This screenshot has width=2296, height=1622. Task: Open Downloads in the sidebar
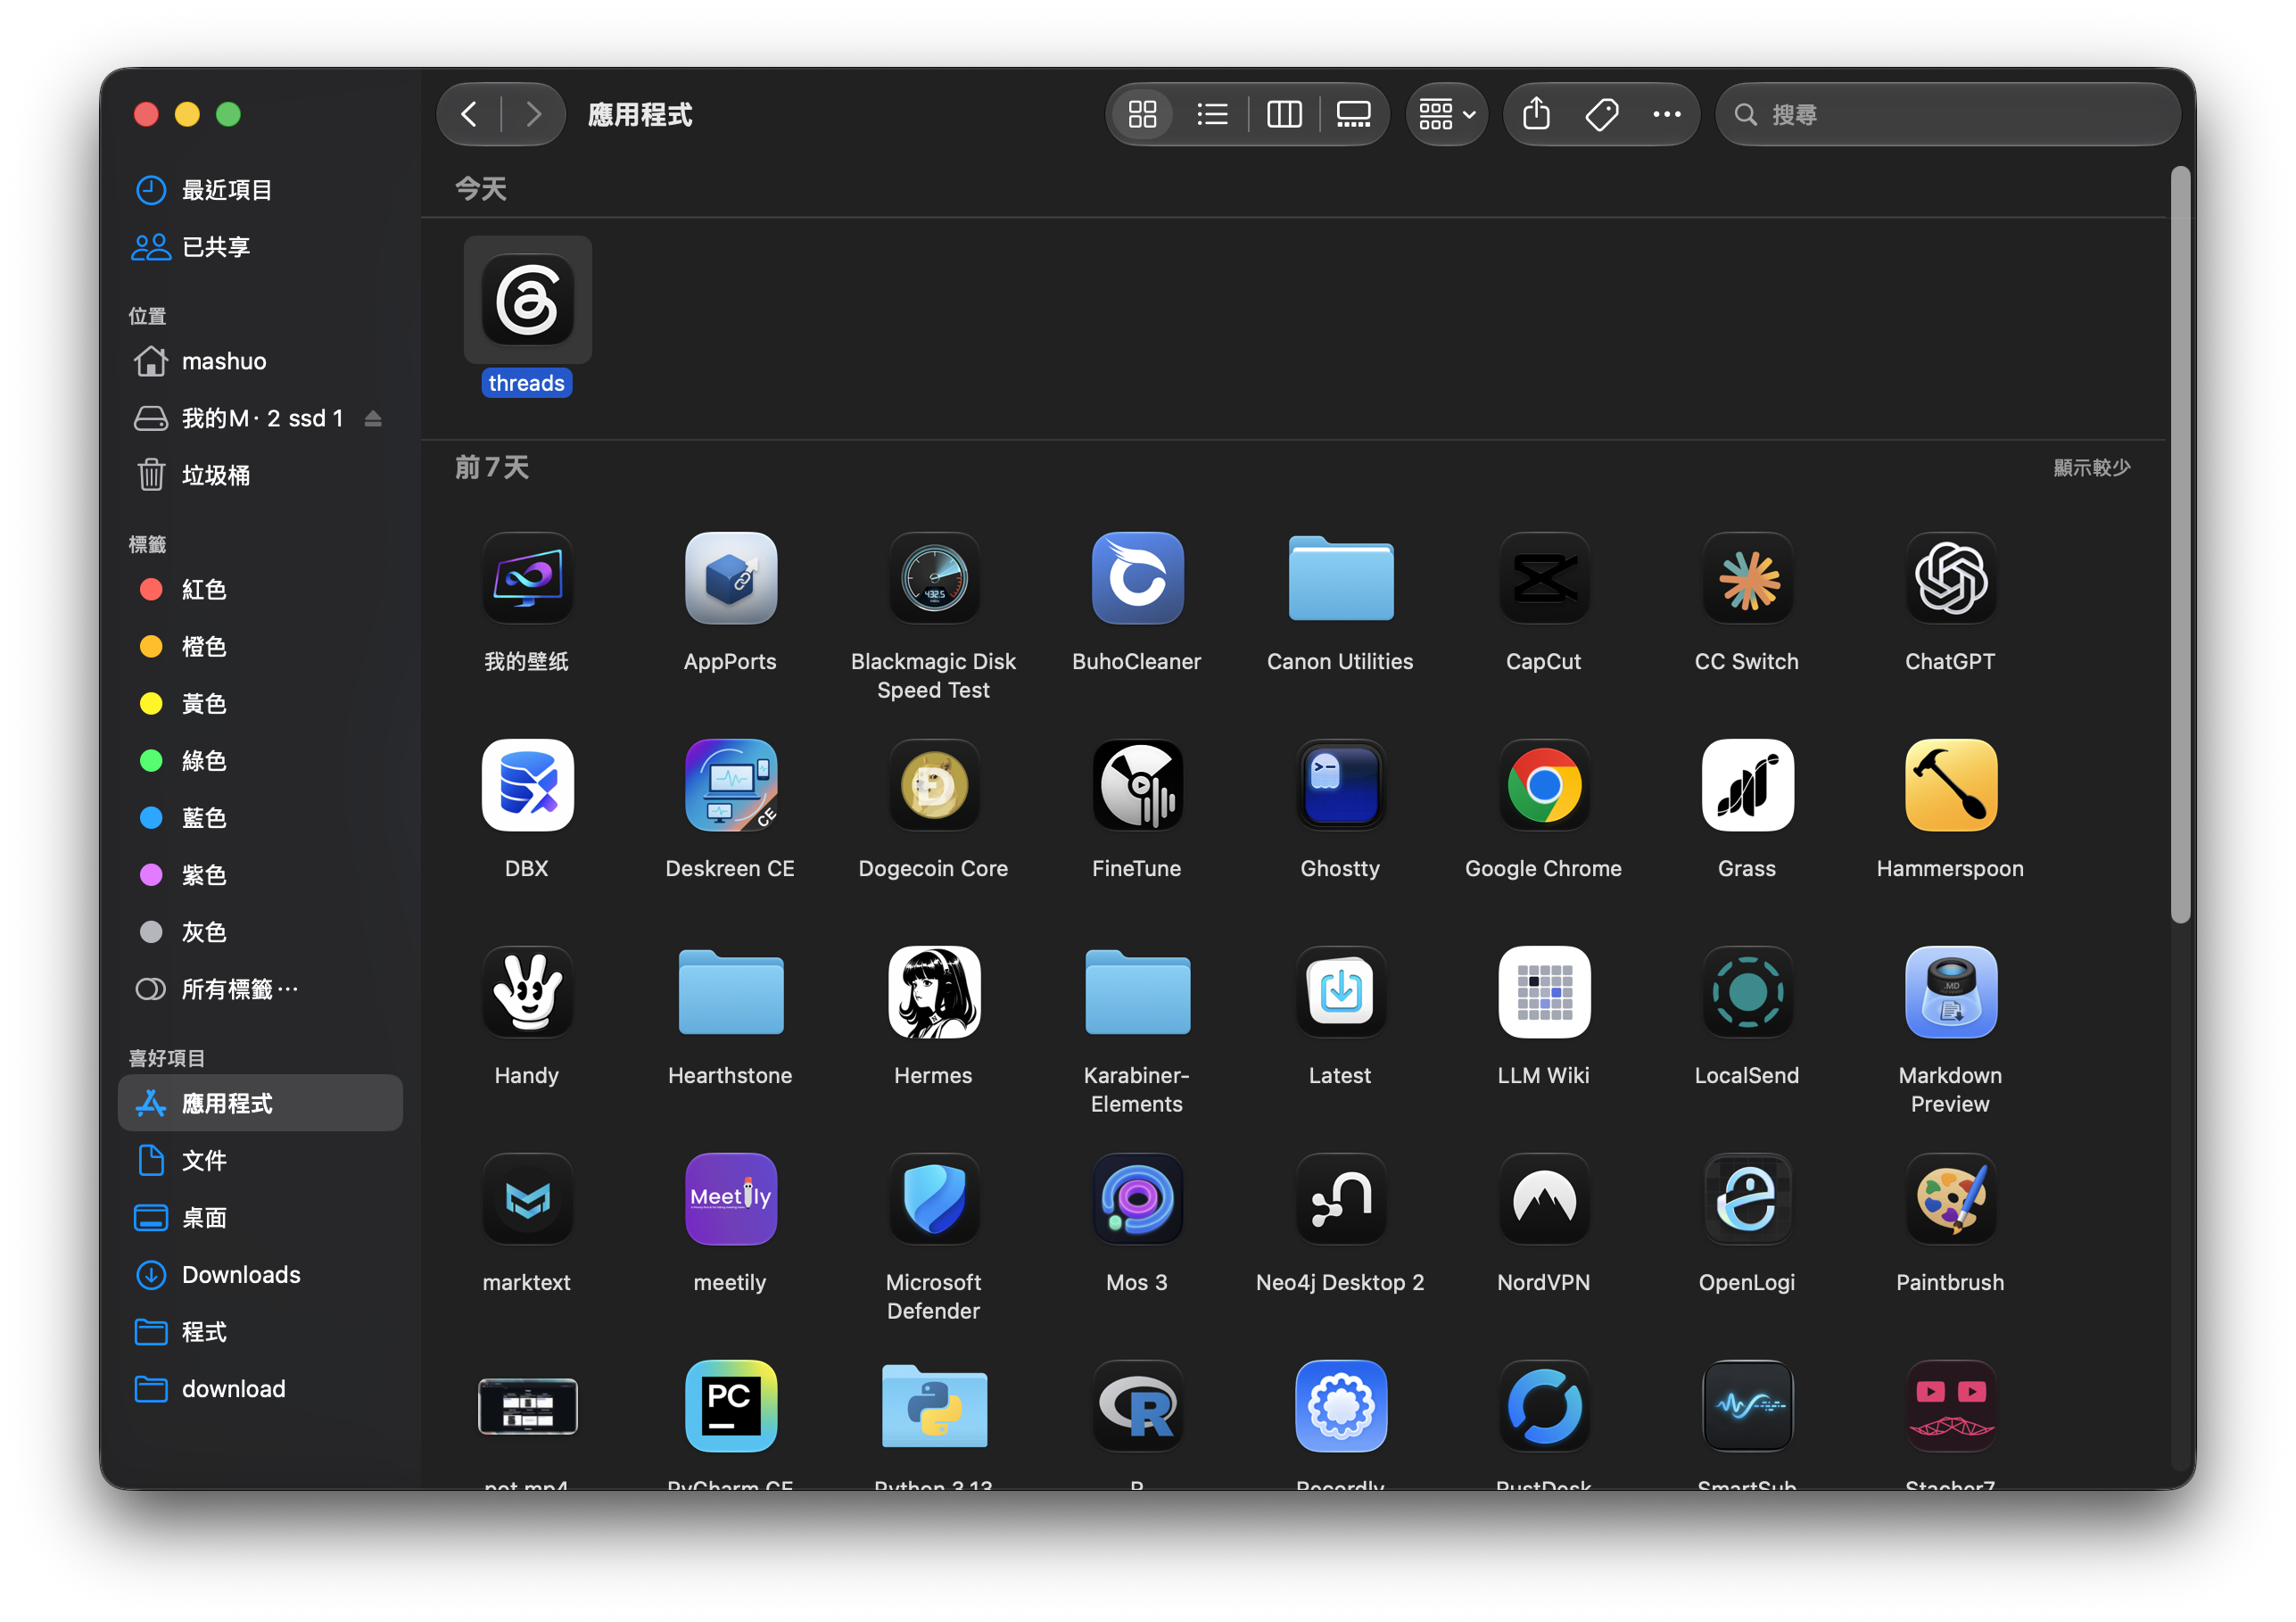[260, 1274]
